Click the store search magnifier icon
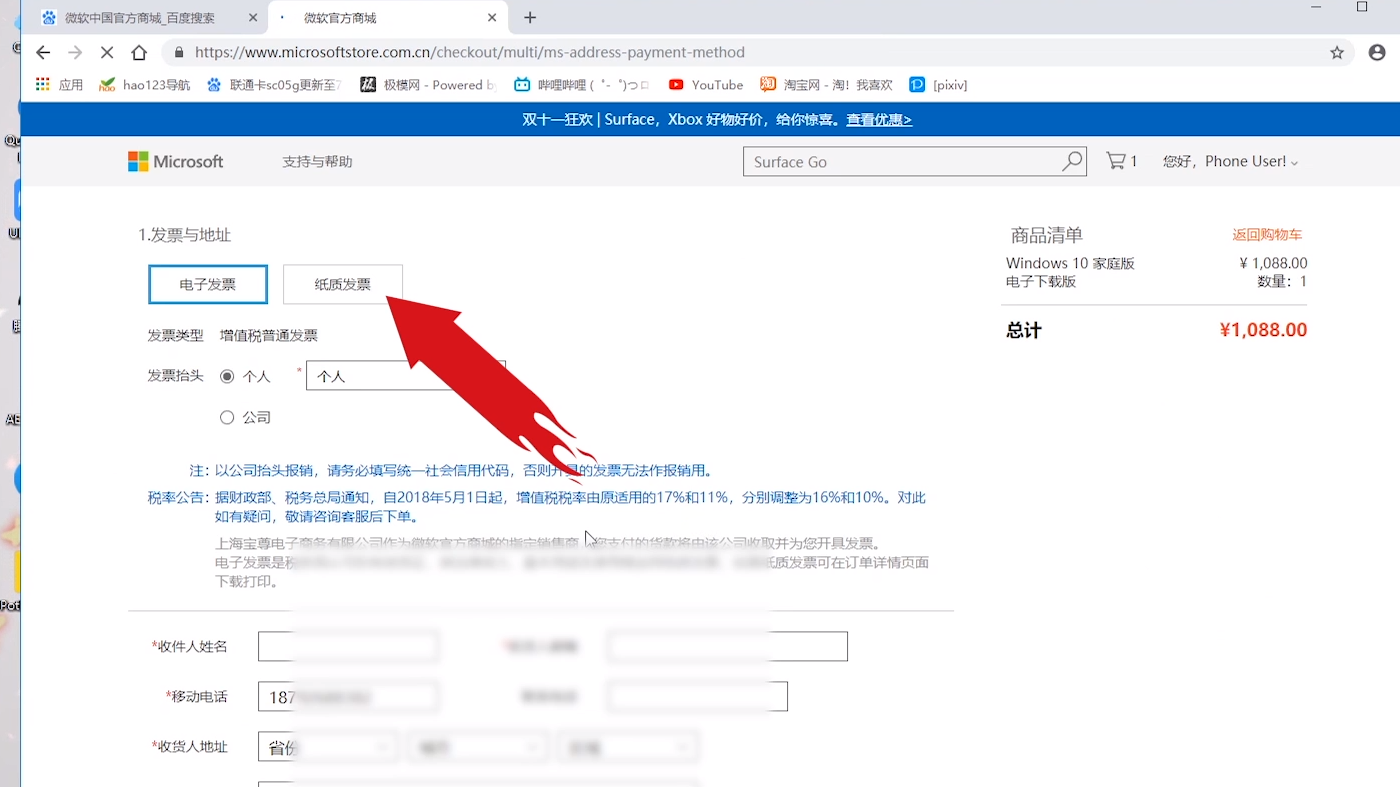1400x787 pixels. tap(1072, 161)
